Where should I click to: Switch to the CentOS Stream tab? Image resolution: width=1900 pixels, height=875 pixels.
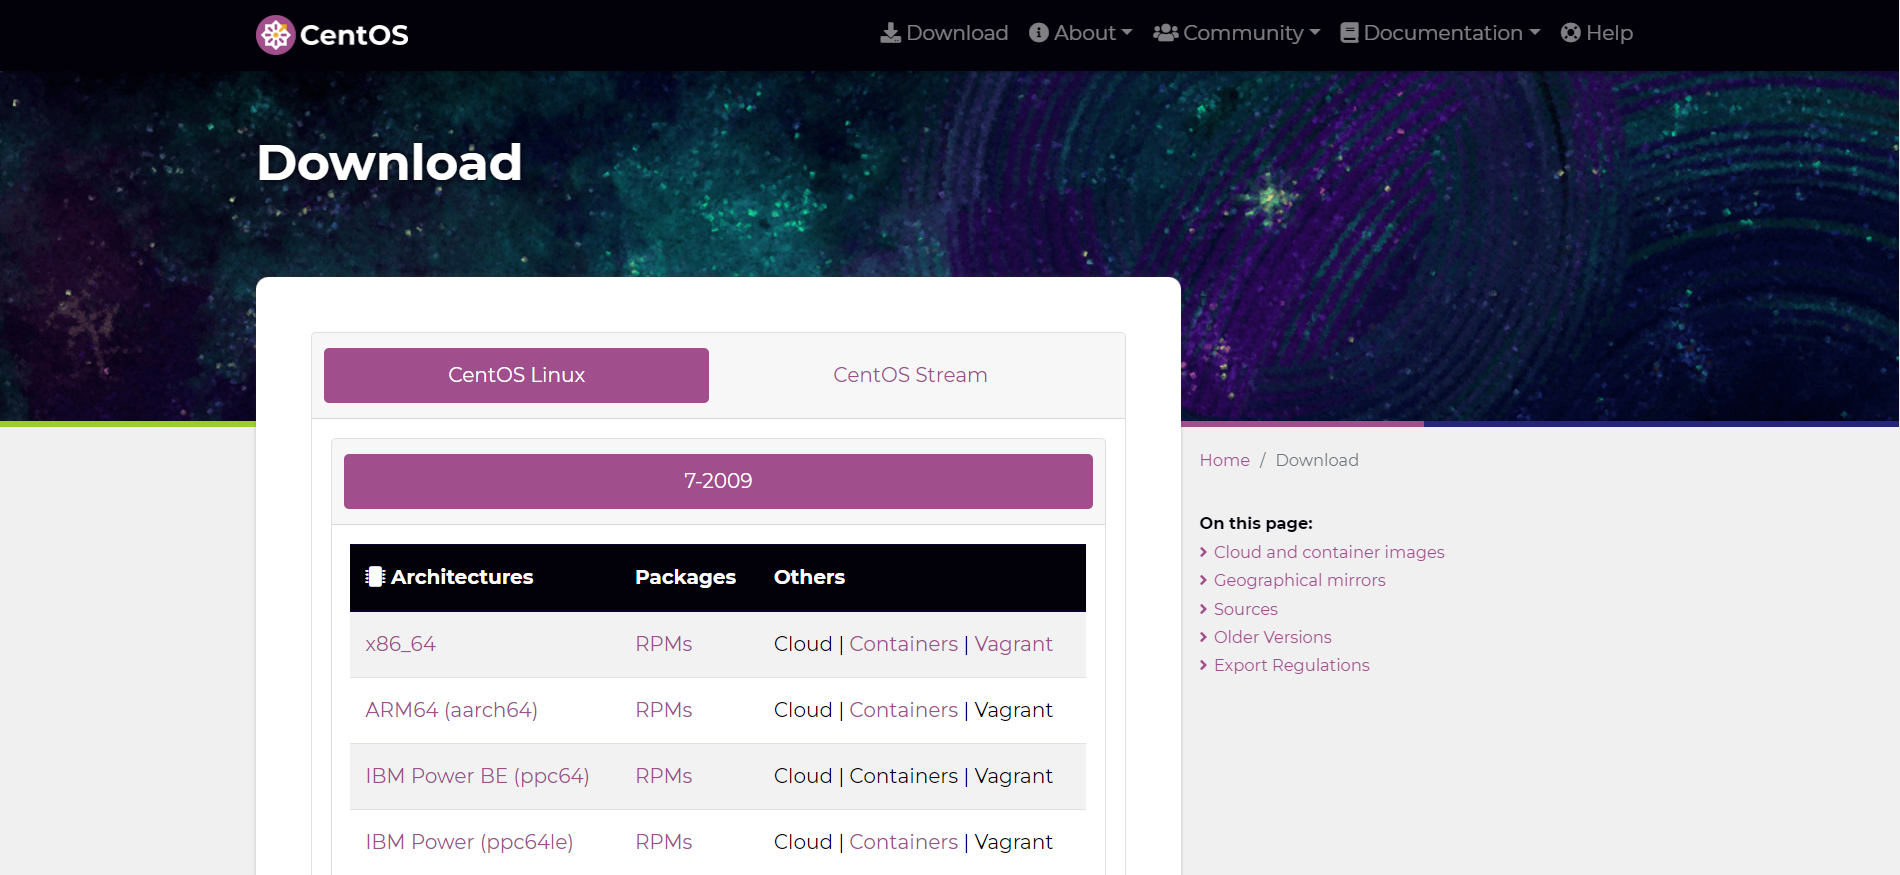click(x=910, y=375)
